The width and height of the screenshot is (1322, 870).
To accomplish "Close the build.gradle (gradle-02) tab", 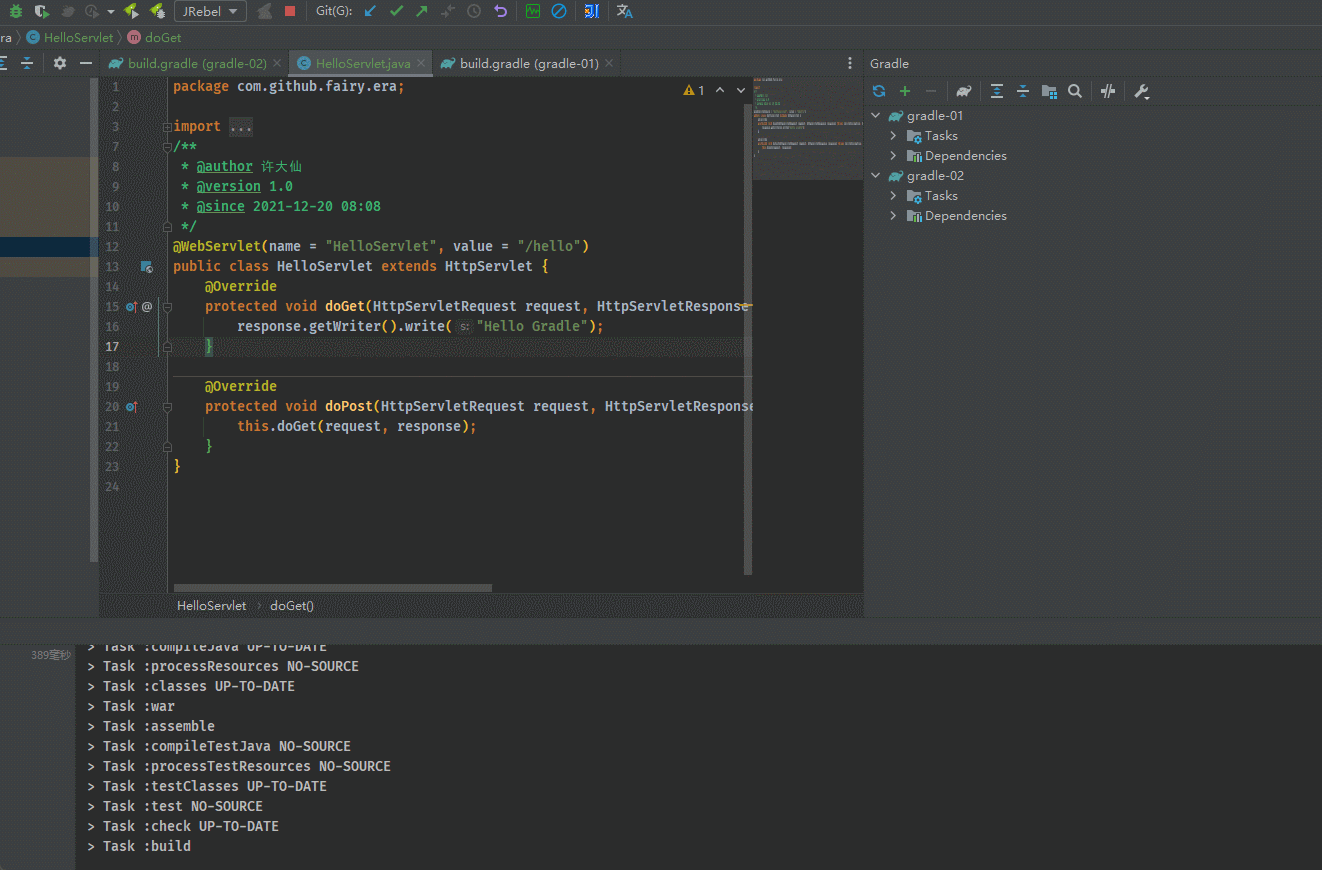I will 278,63.
